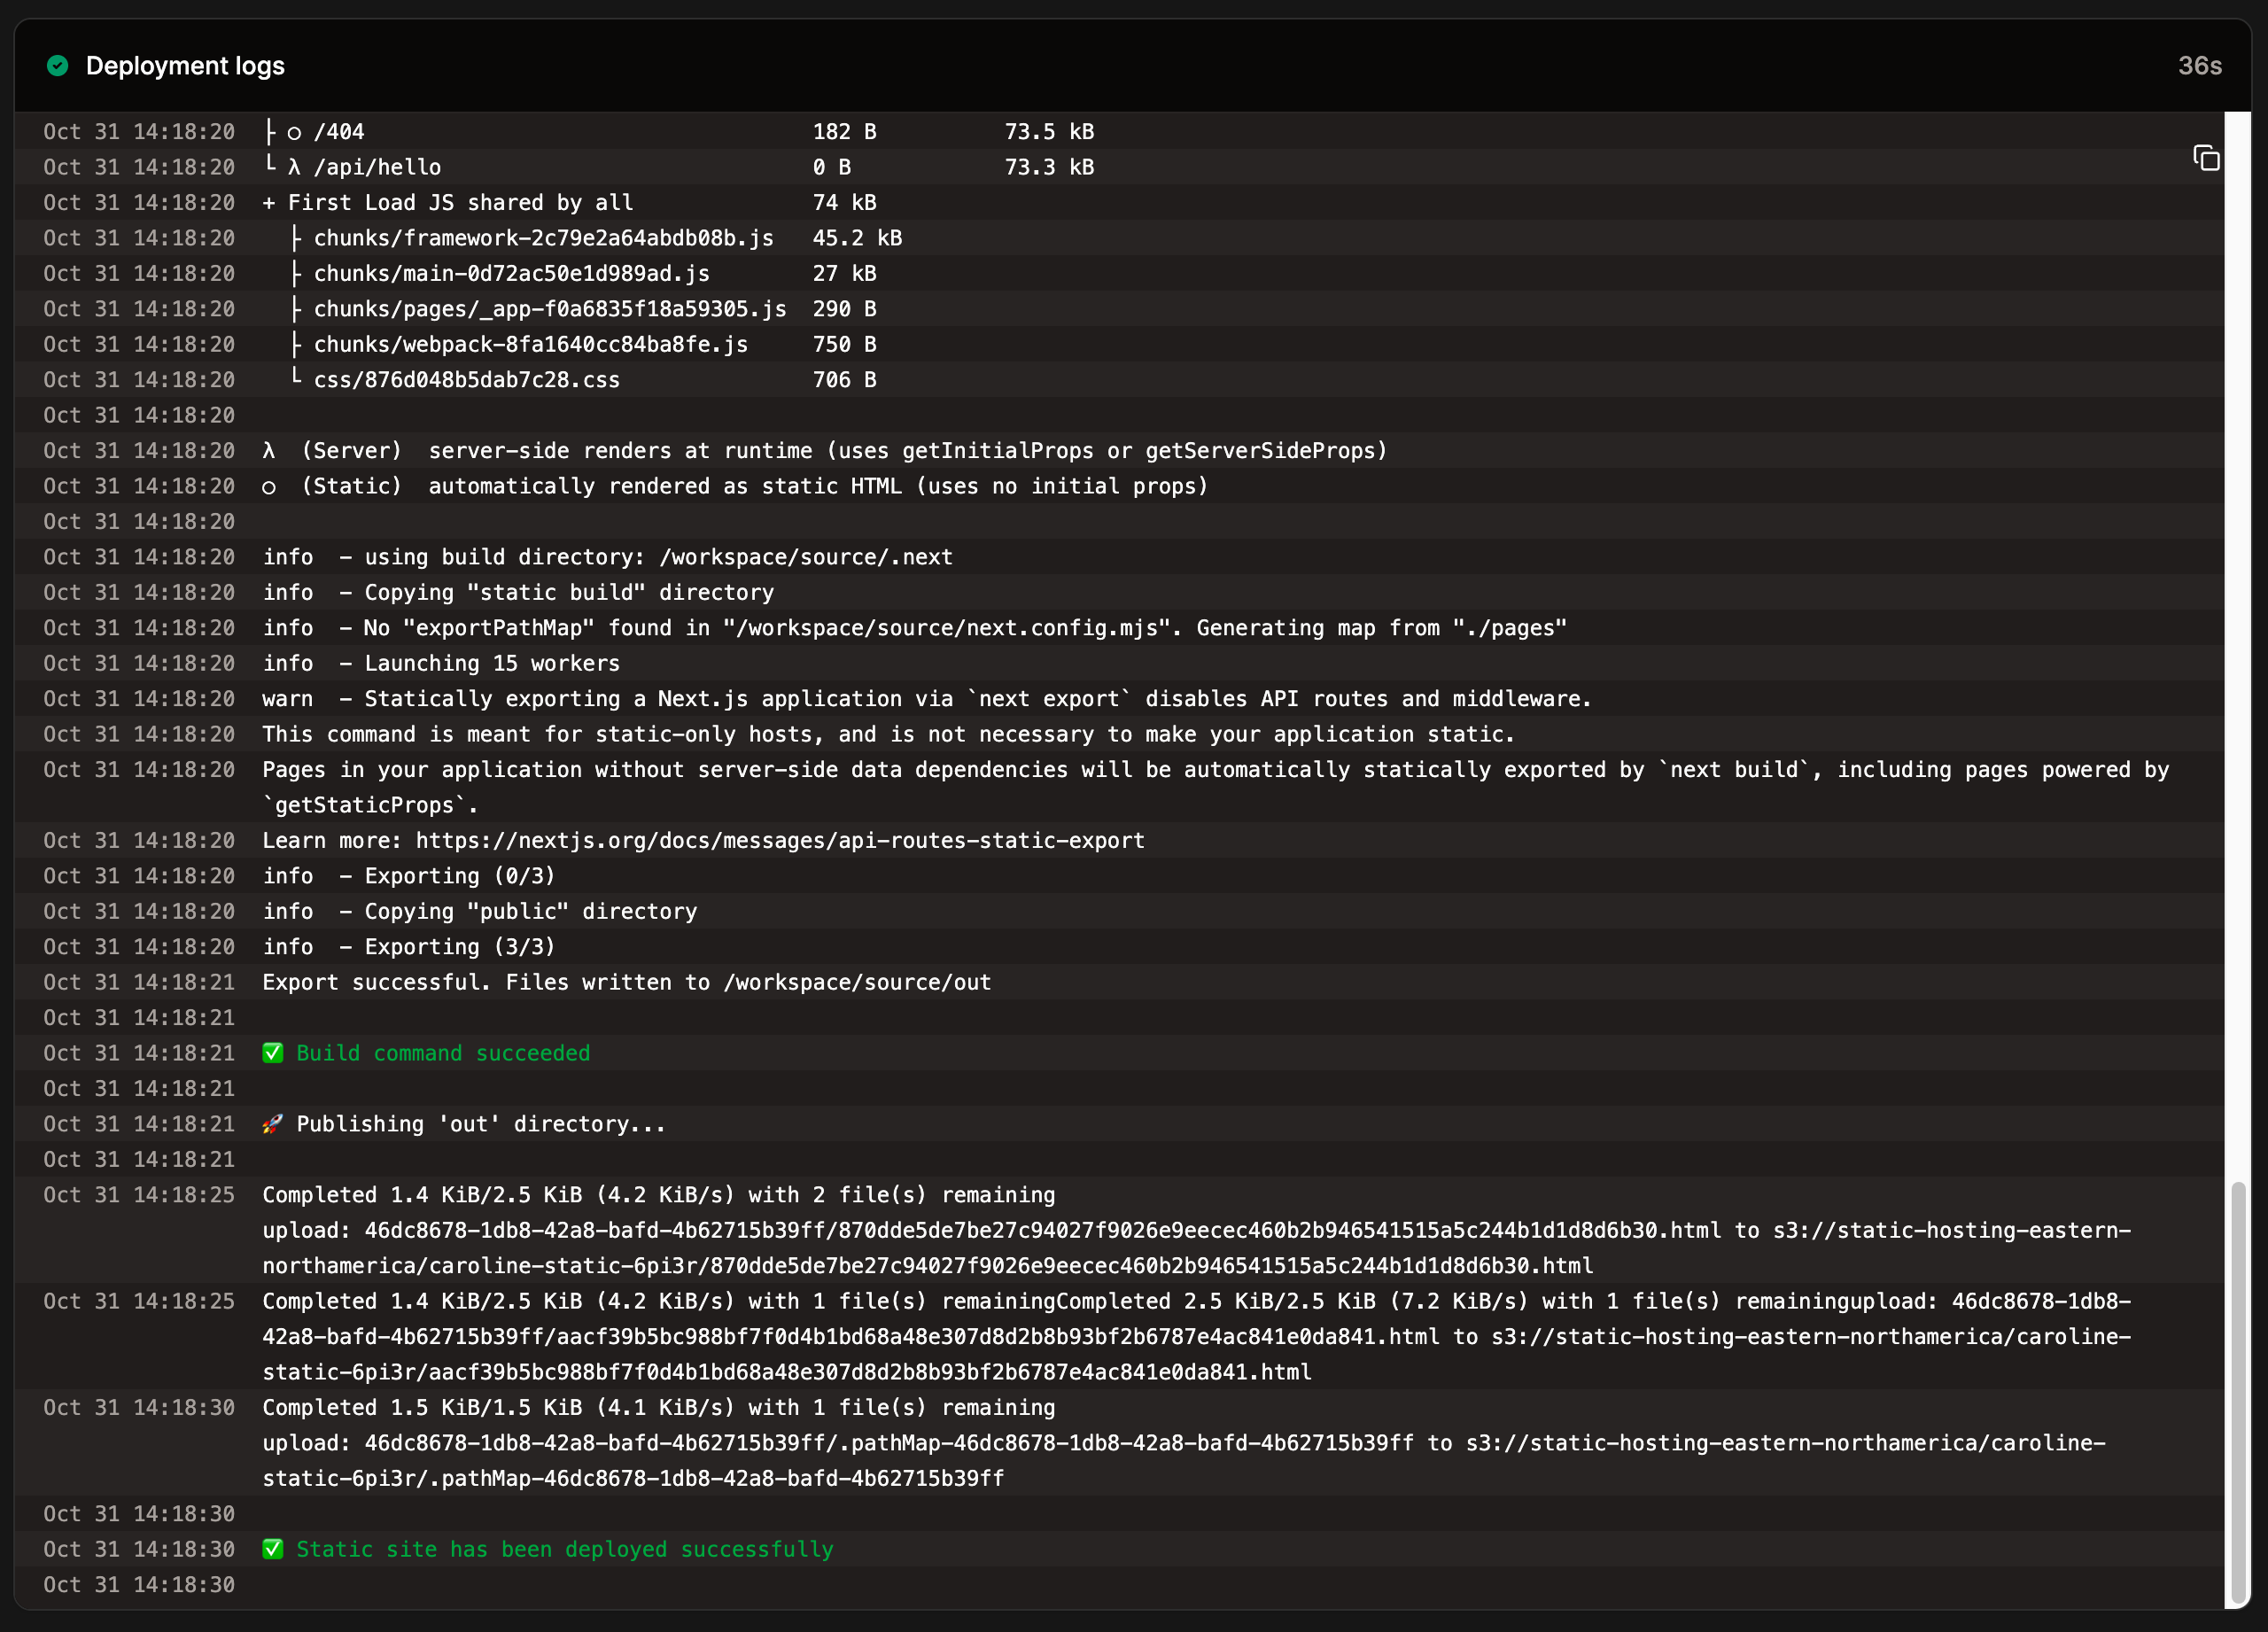Click the 36s duration label

2200,66
